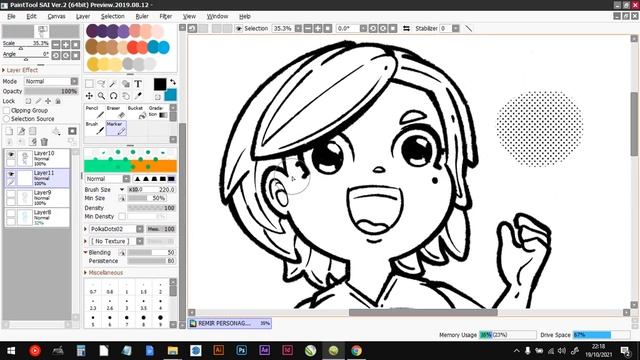Open the Layer menu
This screenshot has height=360, width=640.
83,16
